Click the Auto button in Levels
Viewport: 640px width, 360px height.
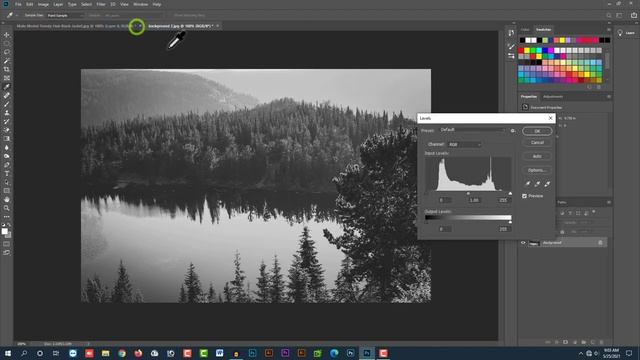click(537, 156)
